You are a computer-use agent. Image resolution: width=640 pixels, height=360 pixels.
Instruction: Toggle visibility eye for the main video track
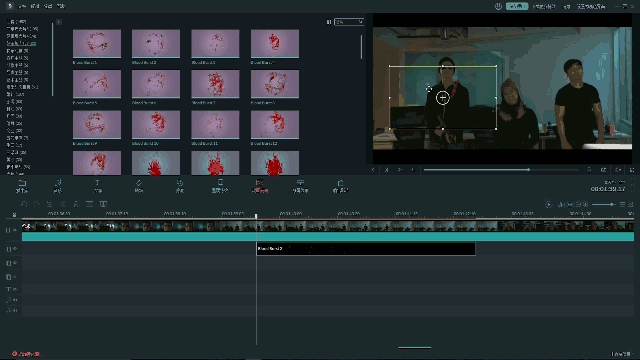coord(15,230)
